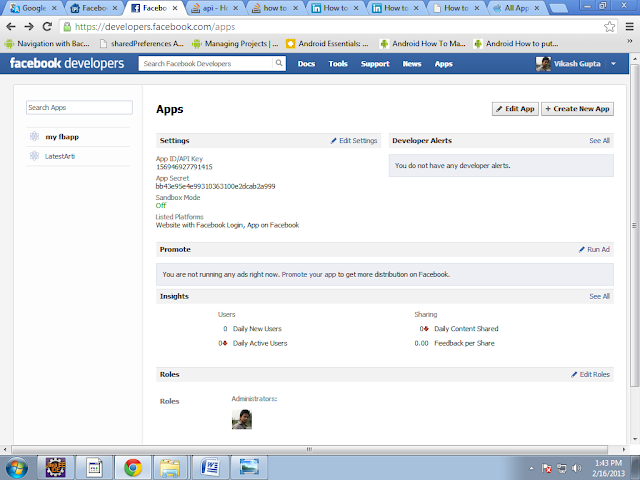The height and width of the screenshot is (480, 640).
Task: Click Edit Settings link
Action: click(354, 140)
